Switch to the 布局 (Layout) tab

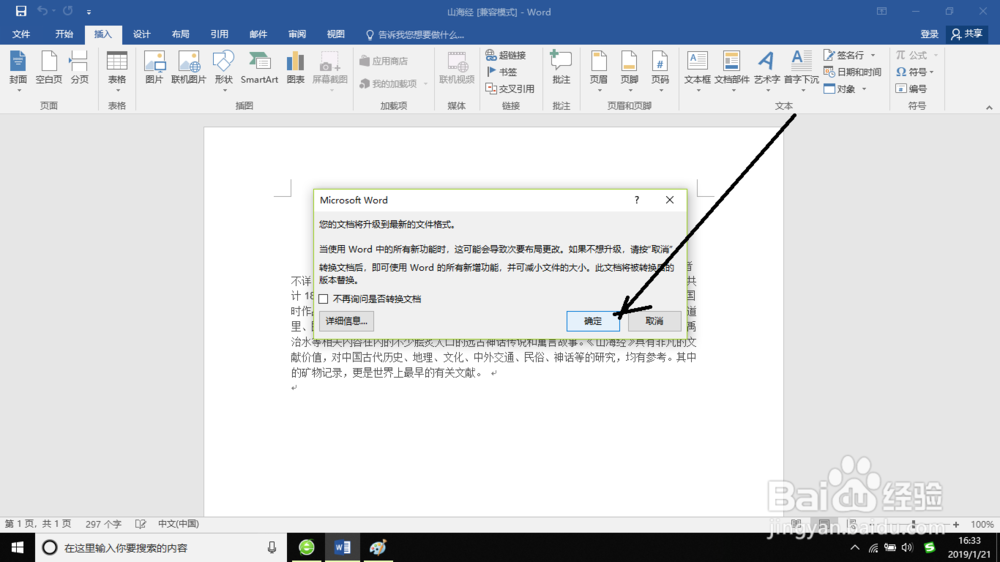[x=180, y=34]
